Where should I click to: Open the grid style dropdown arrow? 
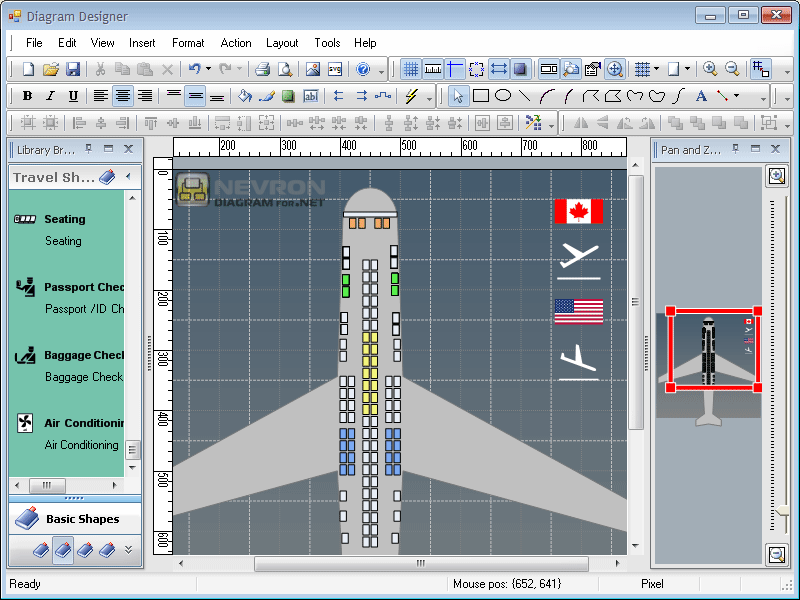[x=656, y=69]
